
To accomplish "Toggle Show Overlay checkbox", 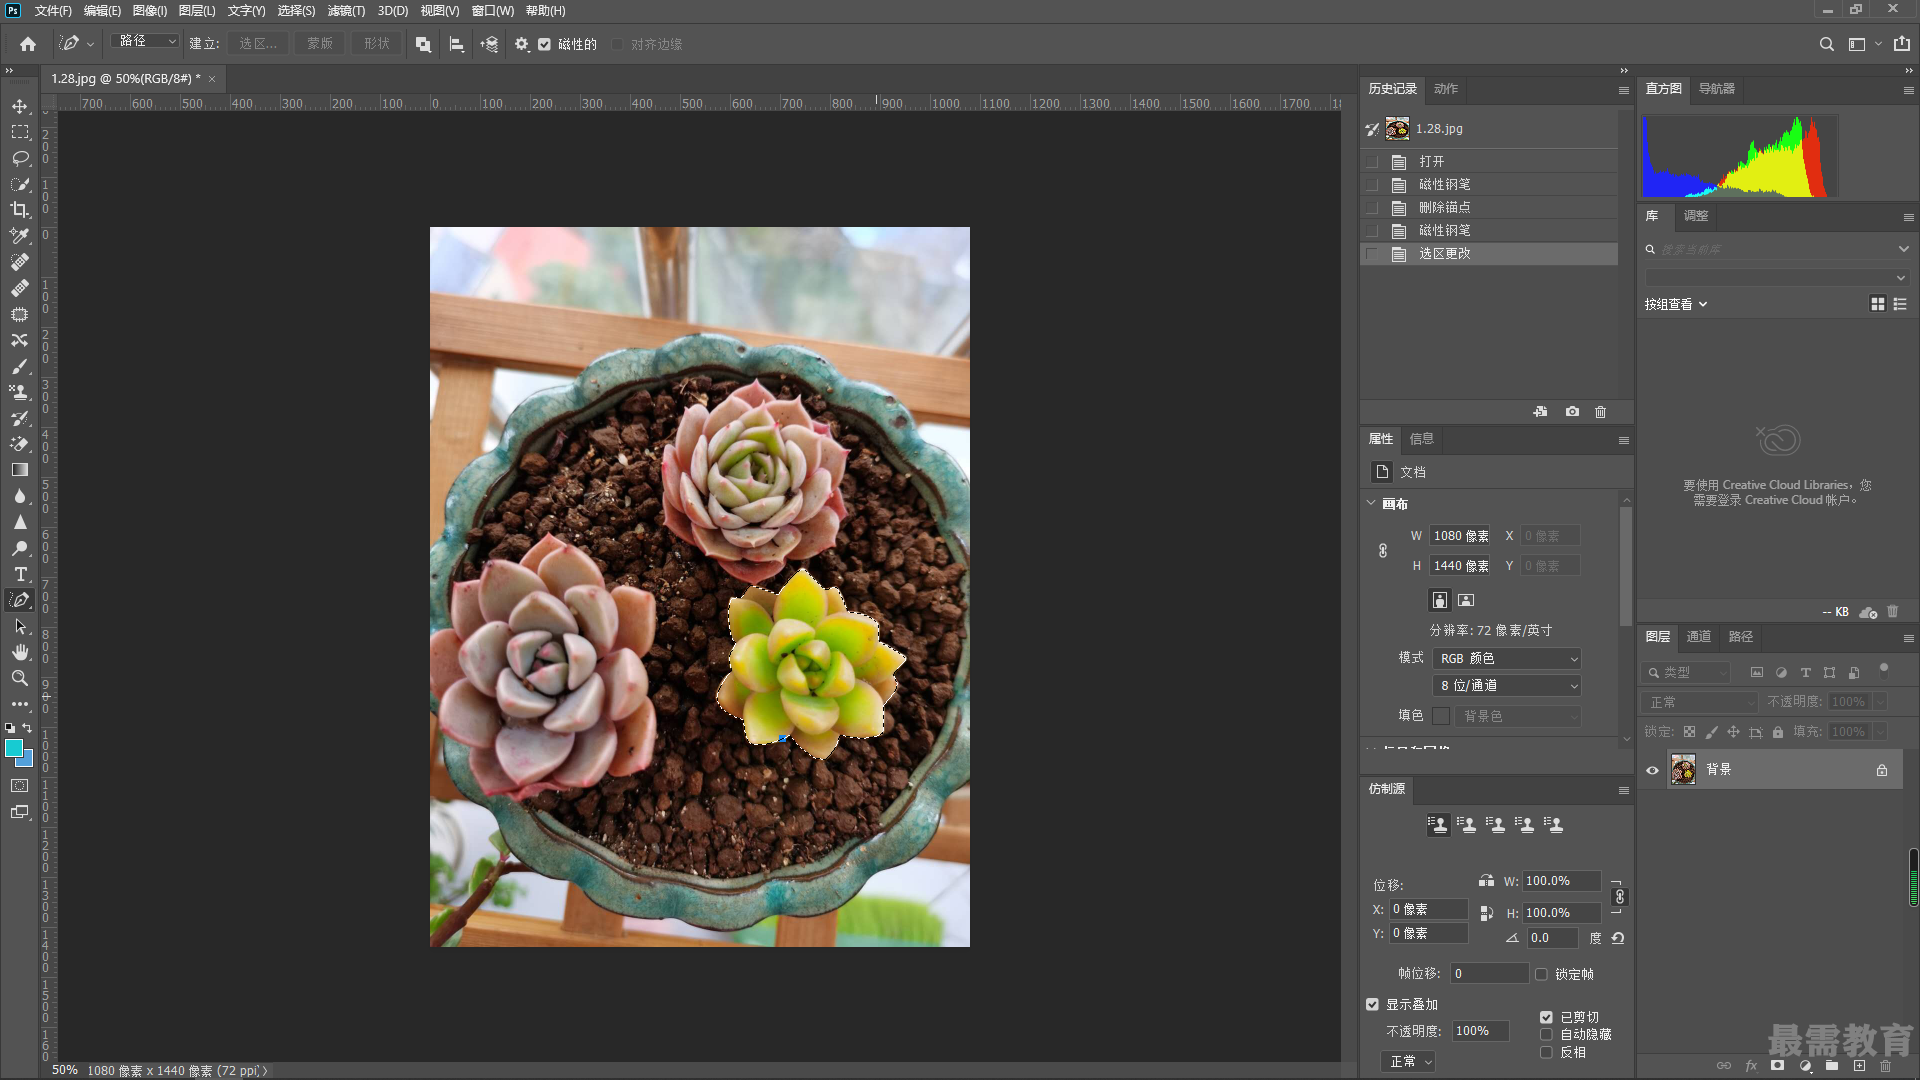I will click(x=1372, y=1005).
